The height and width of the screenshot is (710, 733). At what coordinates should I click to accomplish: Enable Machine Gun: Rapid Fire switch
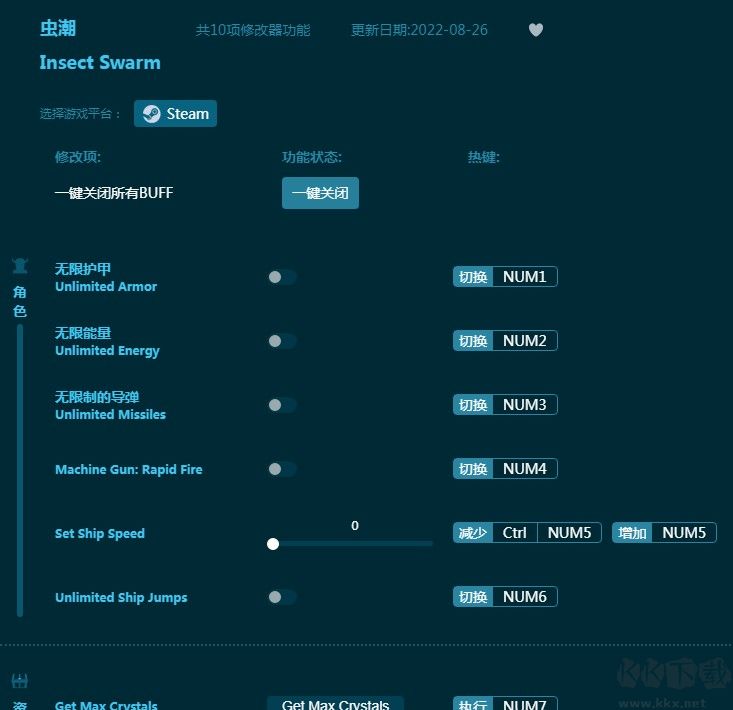(x=282, y=469)
